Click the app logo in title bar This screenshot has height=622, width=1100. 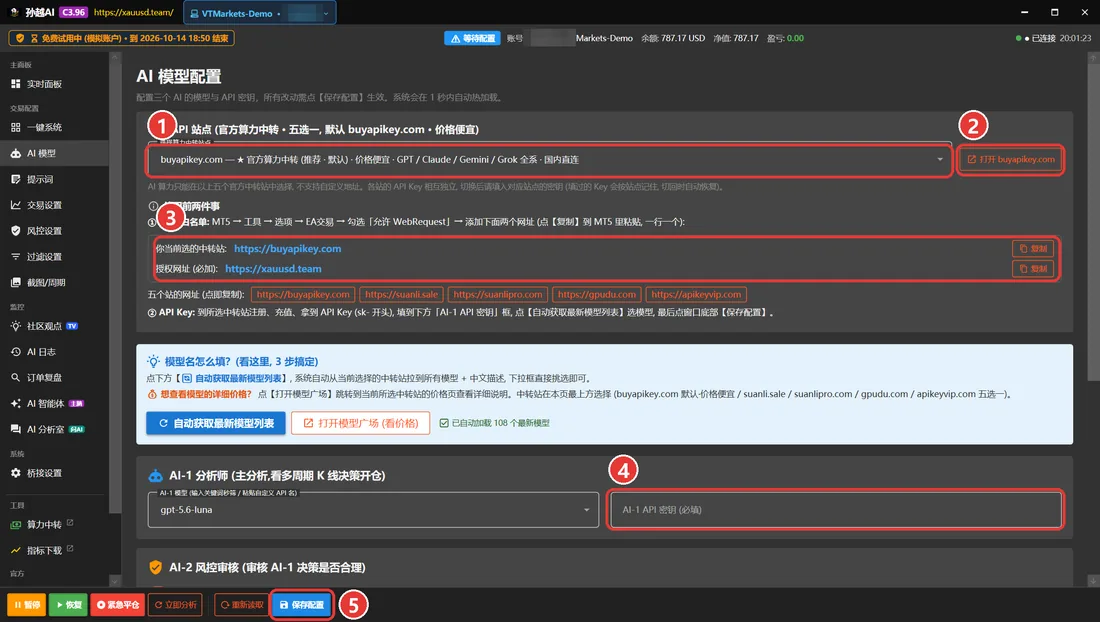[x=14, y=12]
